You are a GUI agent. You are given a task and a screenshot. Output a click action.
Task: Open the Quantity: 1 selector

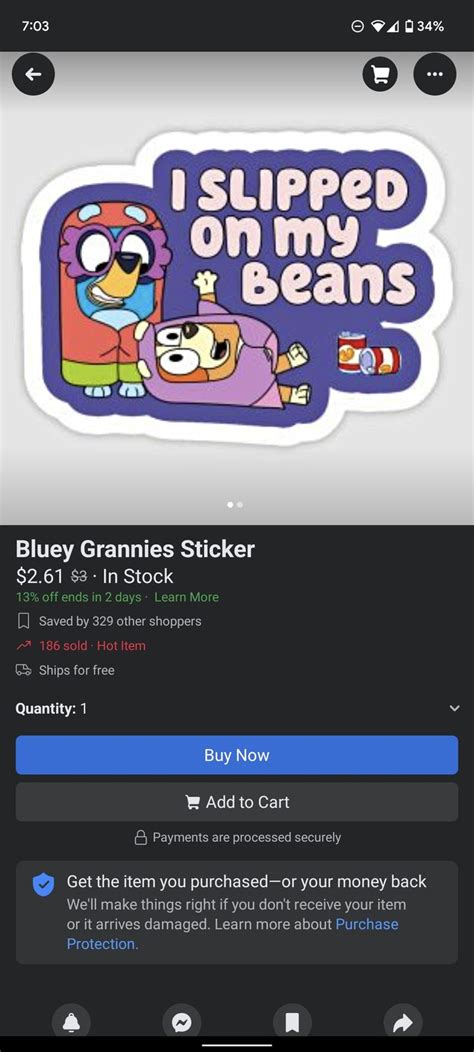237,708
